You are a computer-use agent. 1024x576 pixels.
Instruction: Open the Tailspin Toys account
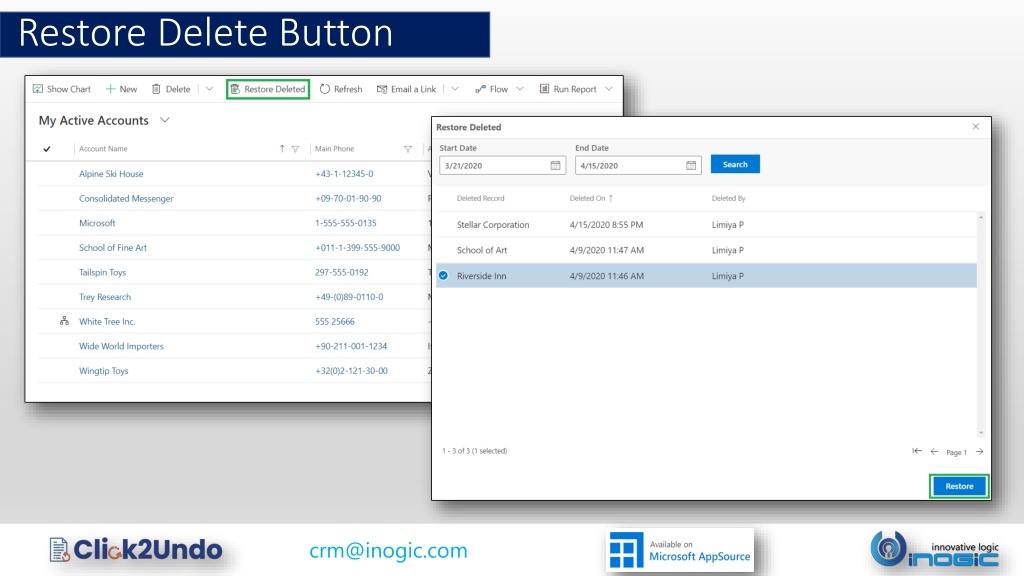pos(103,272)
